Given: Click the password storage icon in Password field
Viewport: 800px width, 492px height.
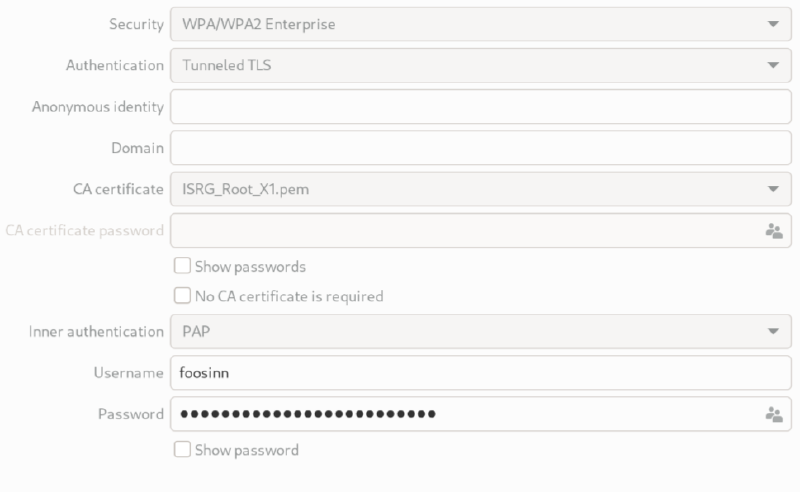Looking at the screenshot, I should click(773, 414).
